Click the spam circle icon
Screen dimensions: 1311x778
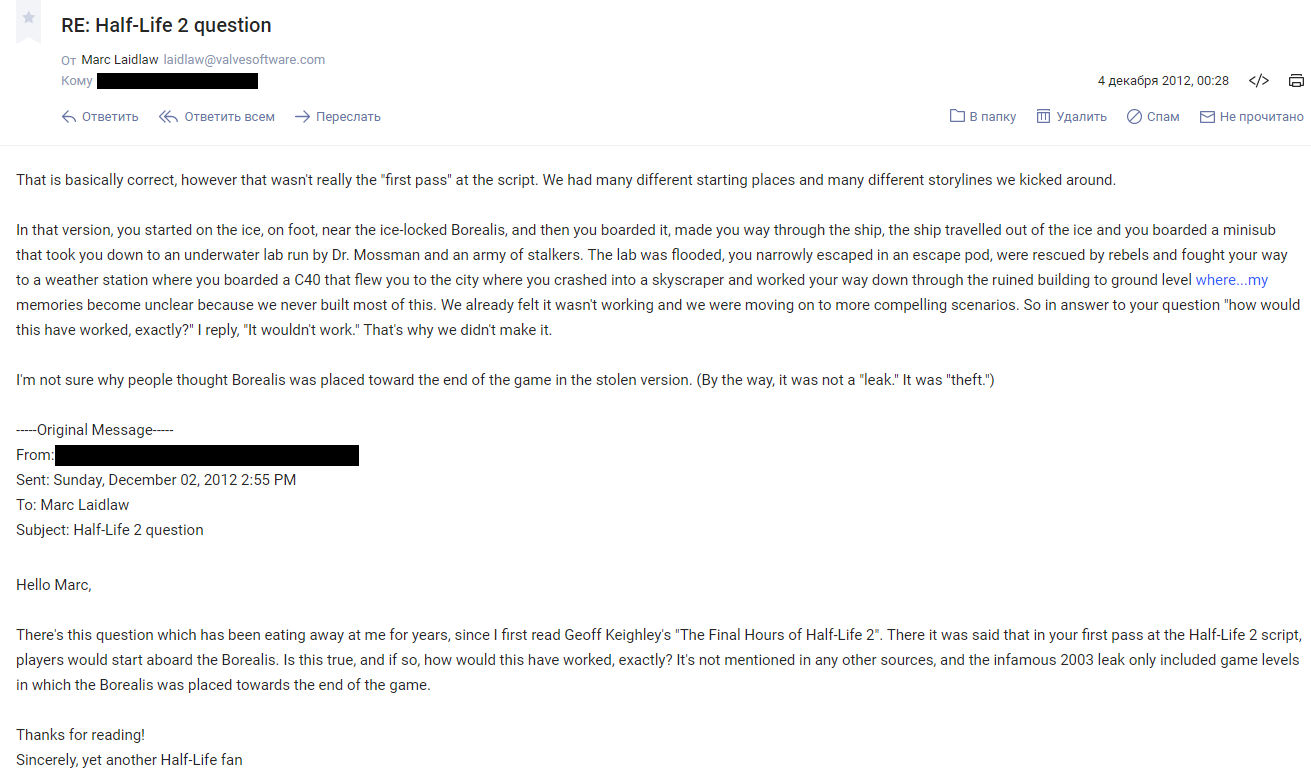click(1134, 117)
